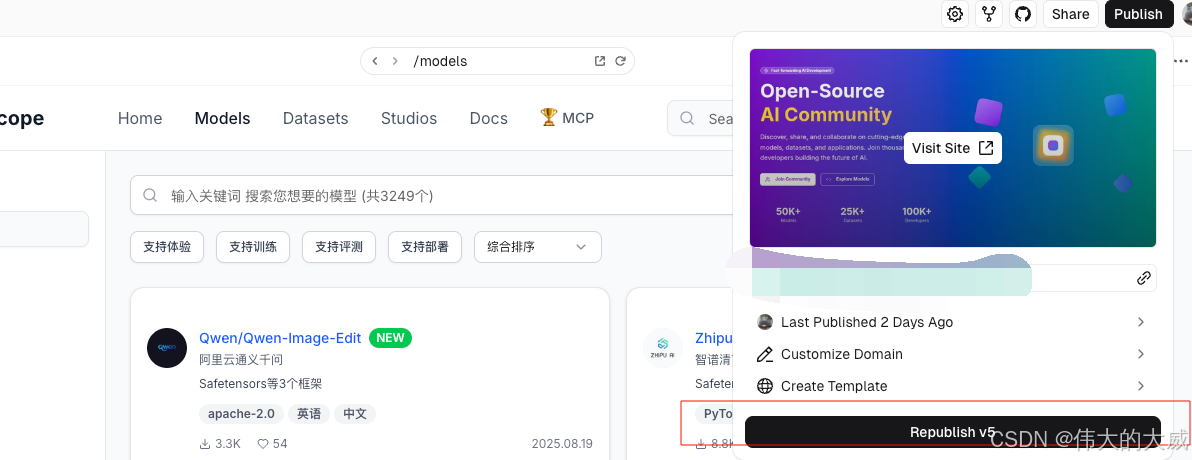Toggle the 支持评测 filter
This screenshot has width=1192, height=460.
pyautogui.click(x=339, y=247)
